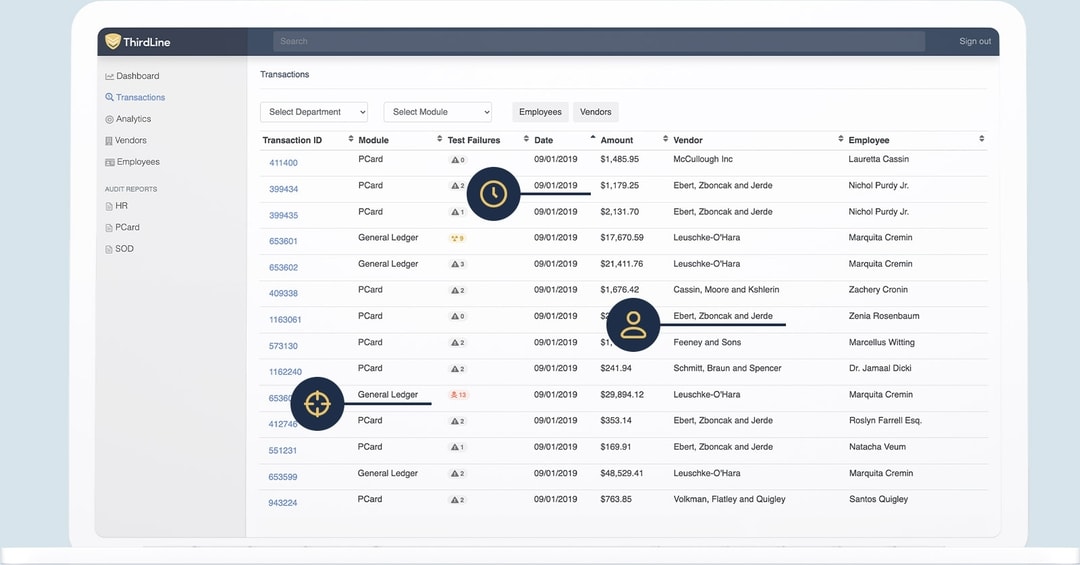Sort by Test Failures column arrows

coord(526,139)
